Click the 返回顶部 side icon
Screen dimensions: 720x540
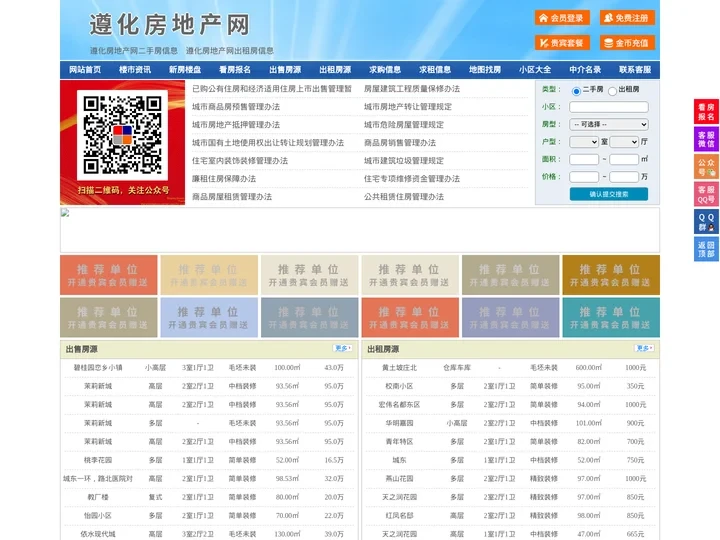click(706, 249)
